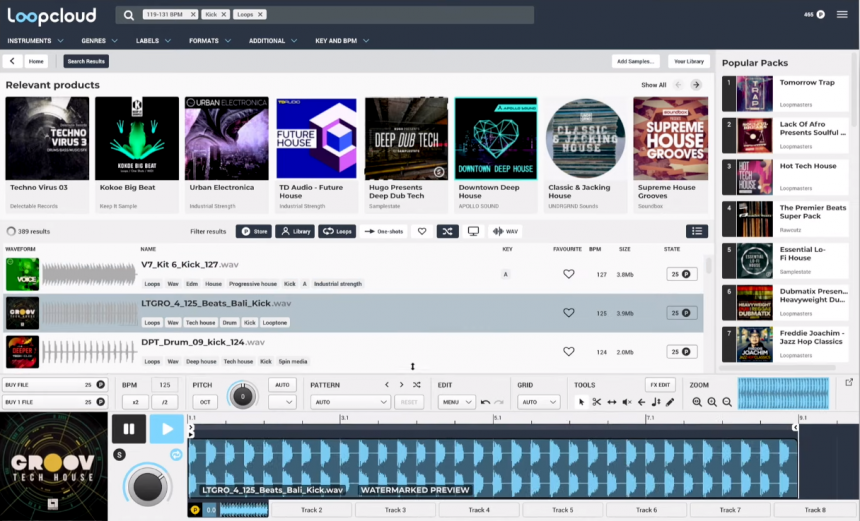Toggle the favourites heart filter
Screen dimensions: 860x521
[x=422, y=231]
